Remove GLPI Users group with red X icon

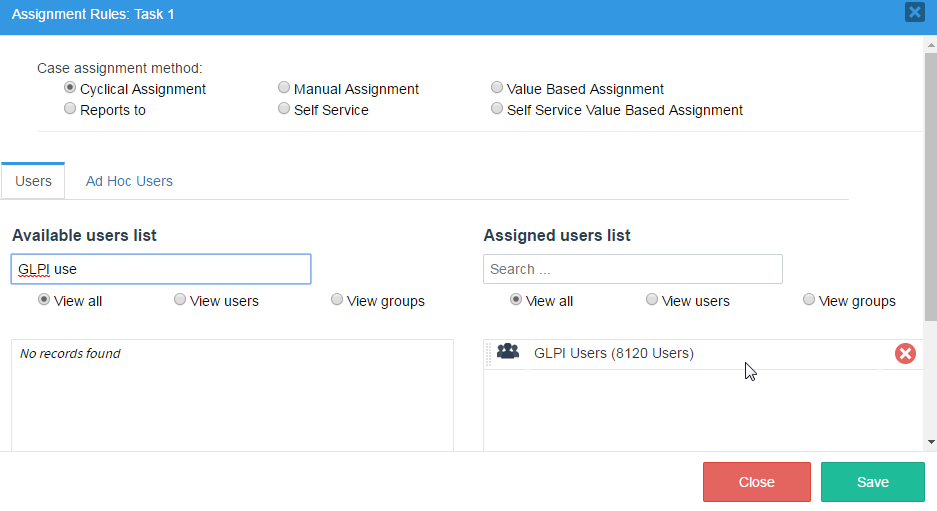pos(904,353)
